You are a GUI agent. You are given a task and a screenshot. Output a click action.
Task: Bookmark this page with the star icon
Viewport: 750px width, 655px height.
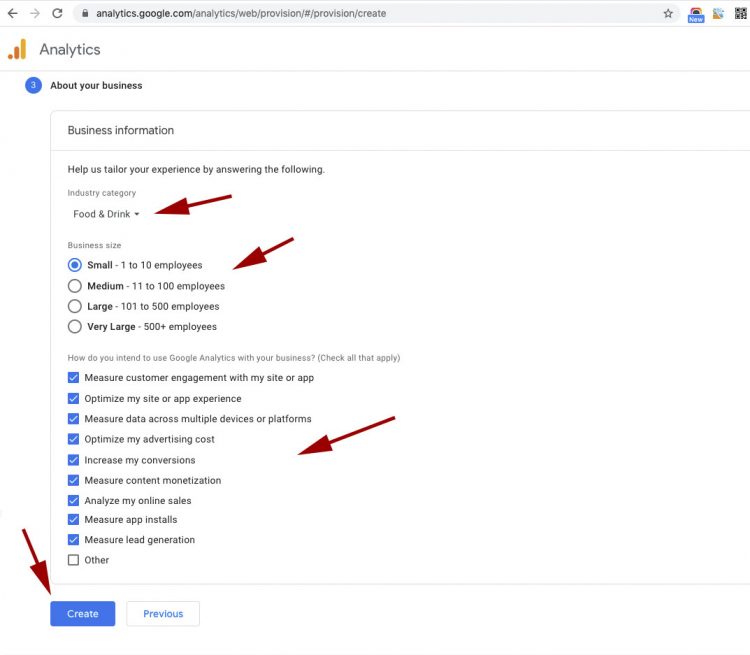tap(668, 13)
